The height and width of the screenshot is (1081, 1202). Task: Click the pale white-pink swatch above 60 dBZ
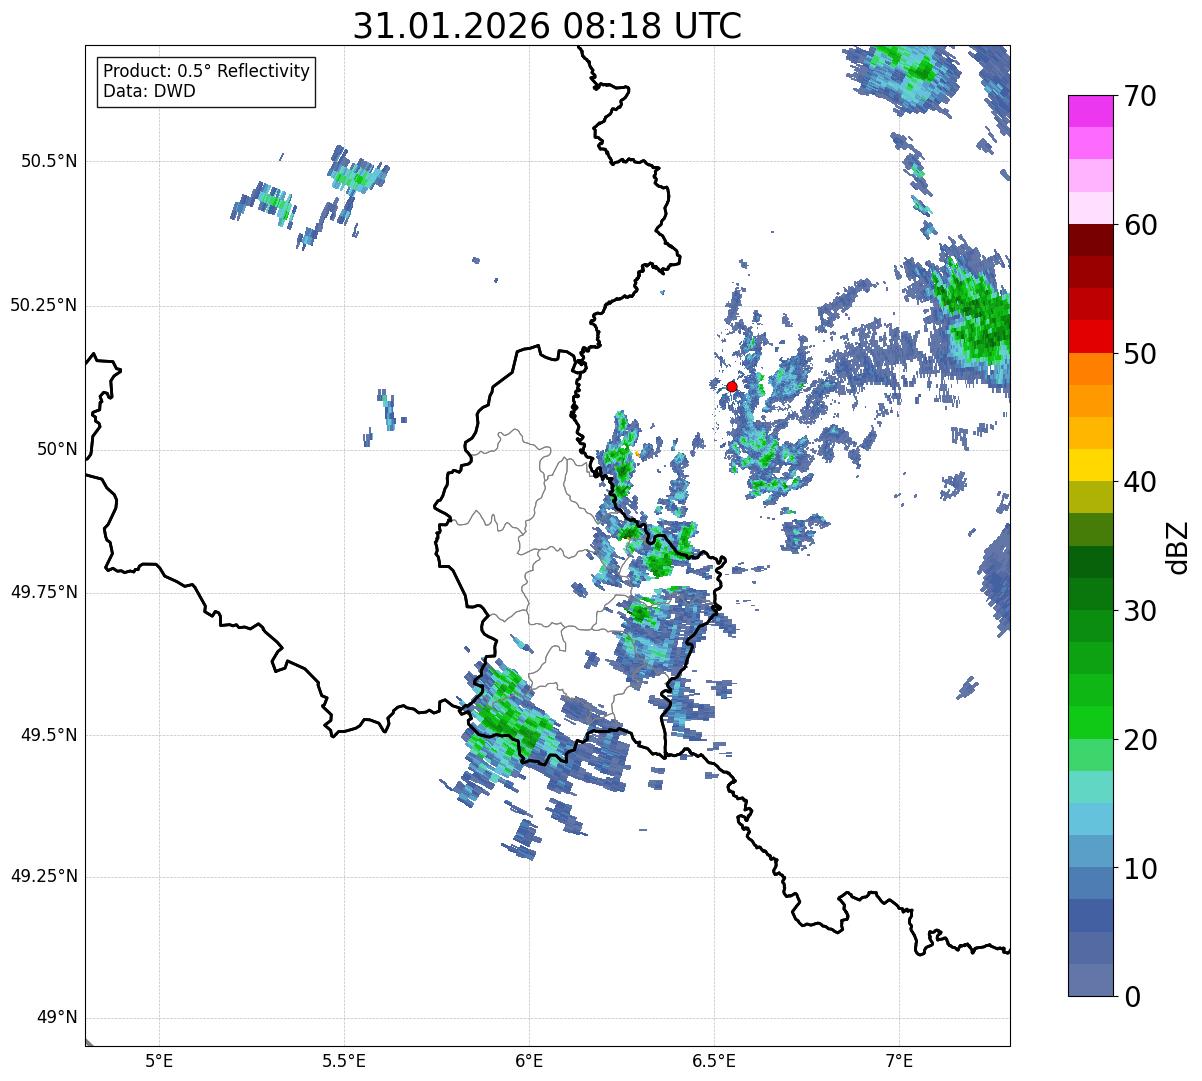click(1091, 208)
